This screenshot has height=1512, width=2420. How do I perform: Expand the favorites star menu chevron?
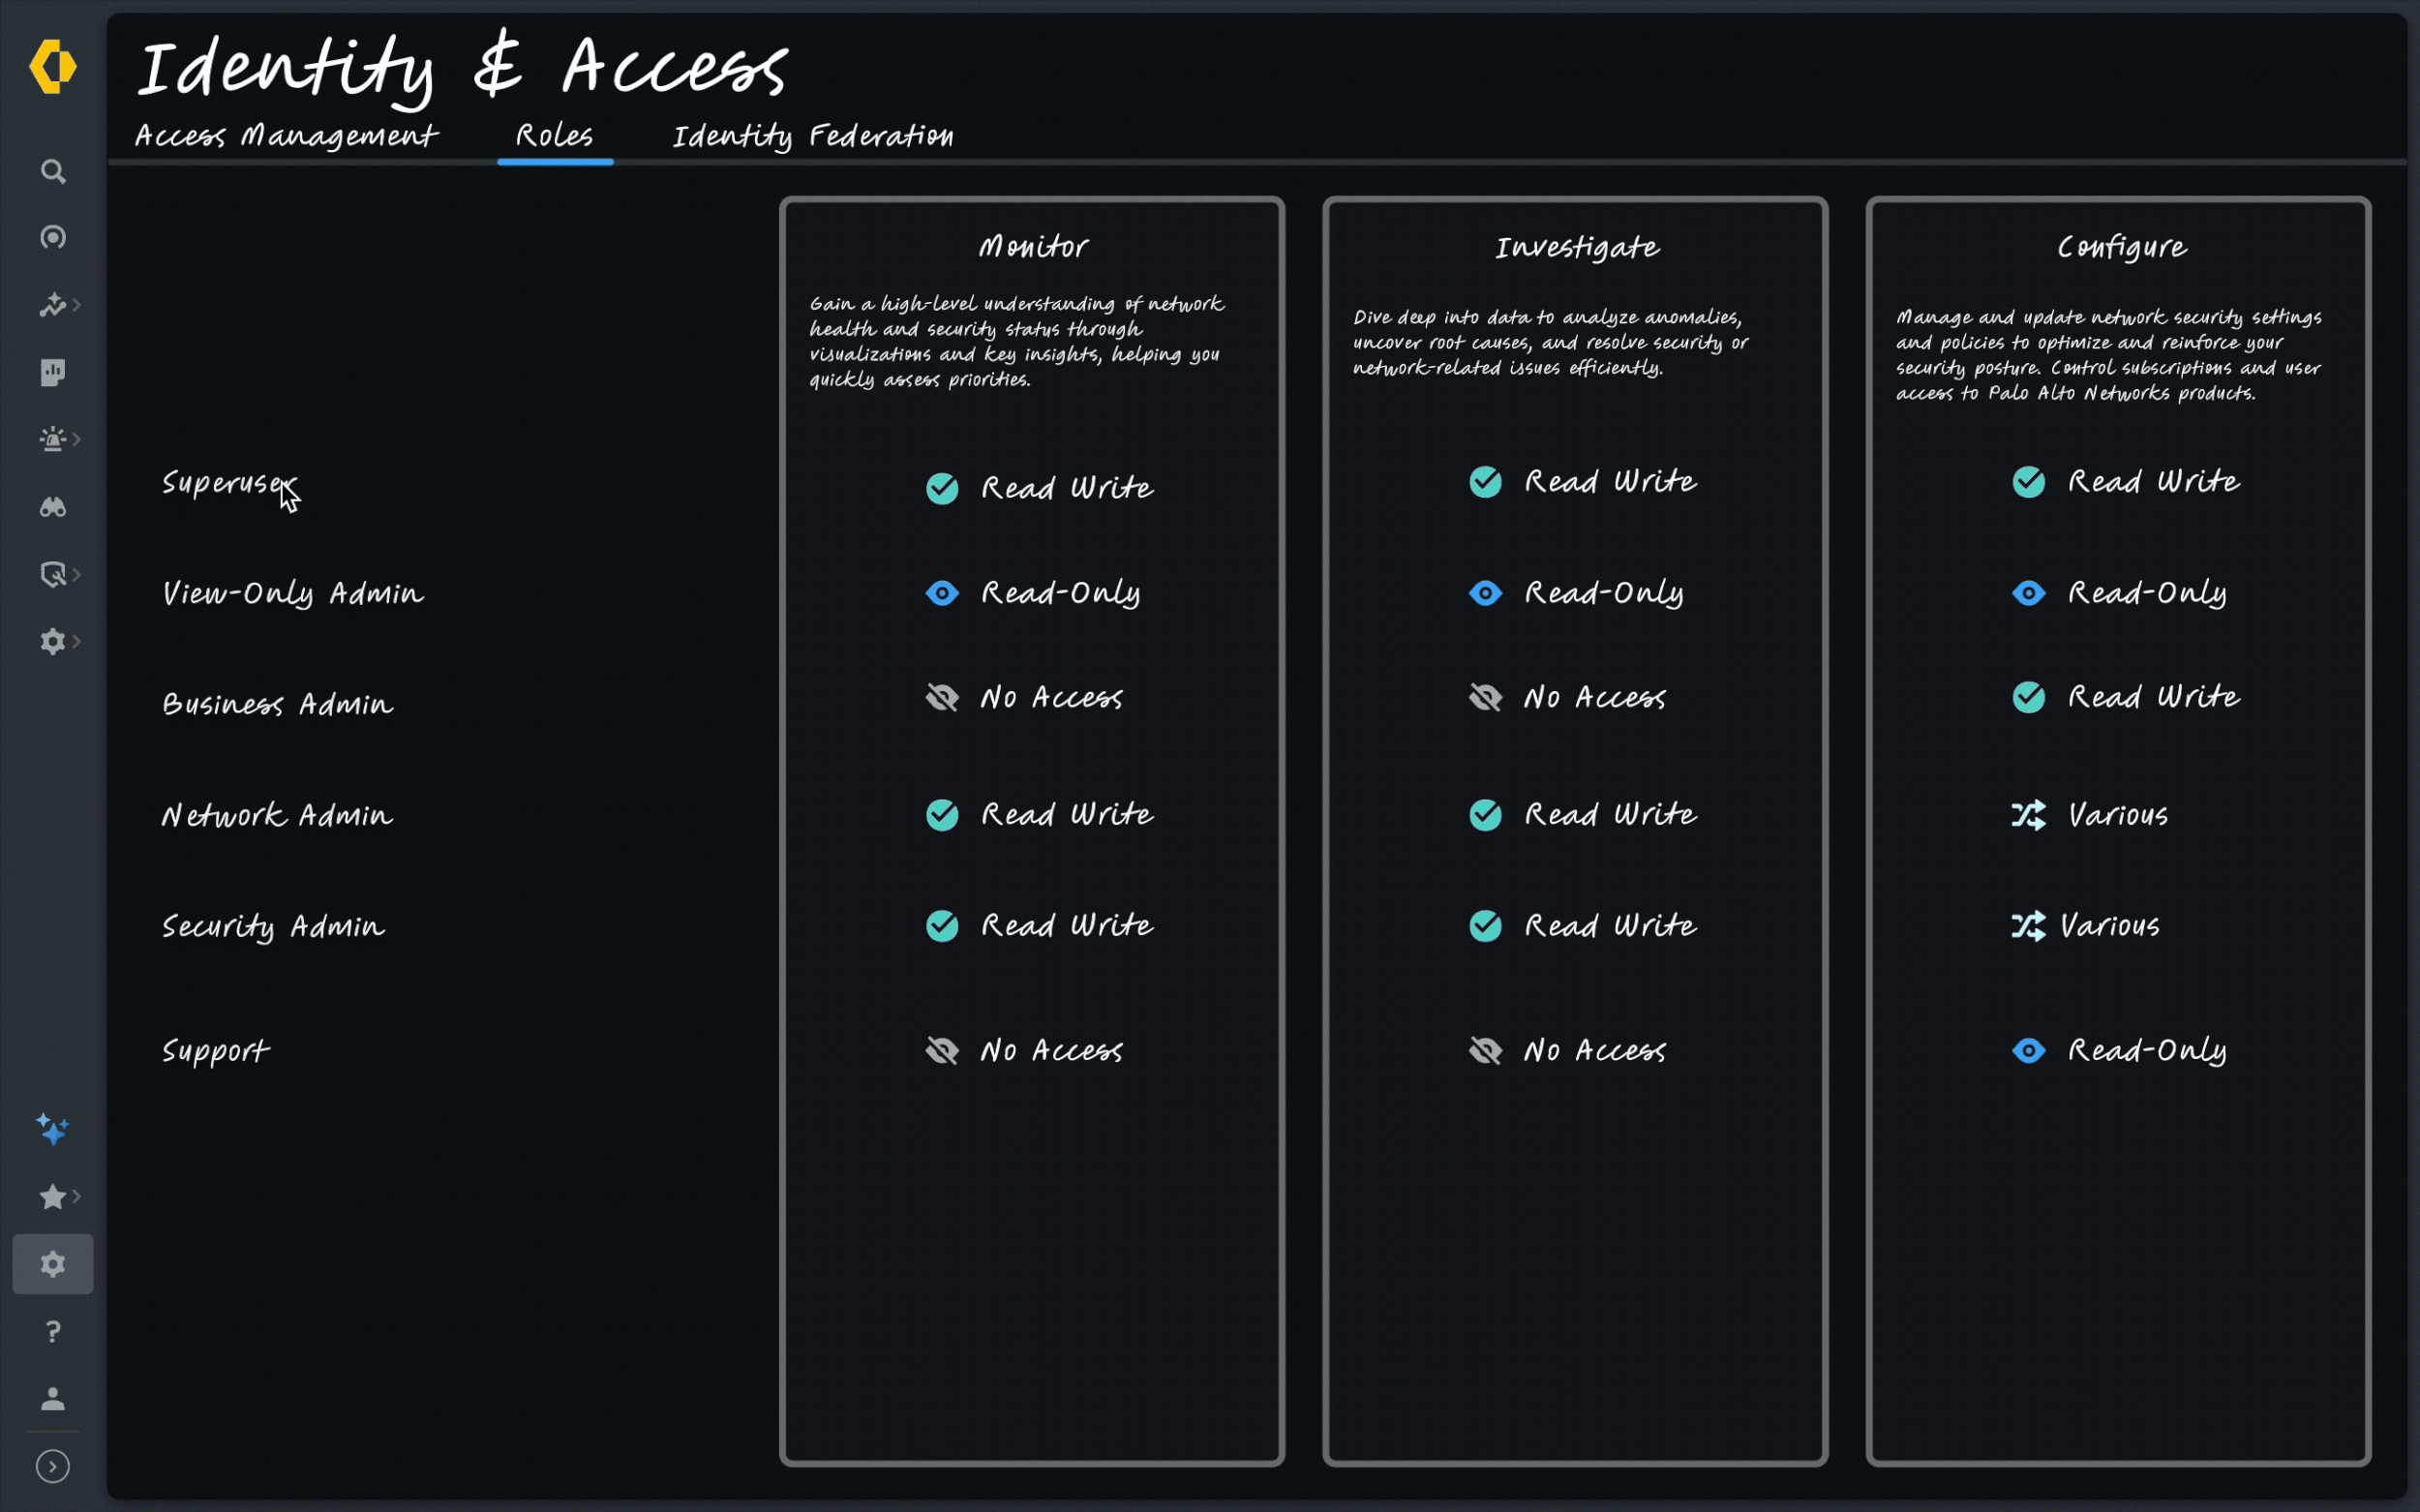[77, 1196]
